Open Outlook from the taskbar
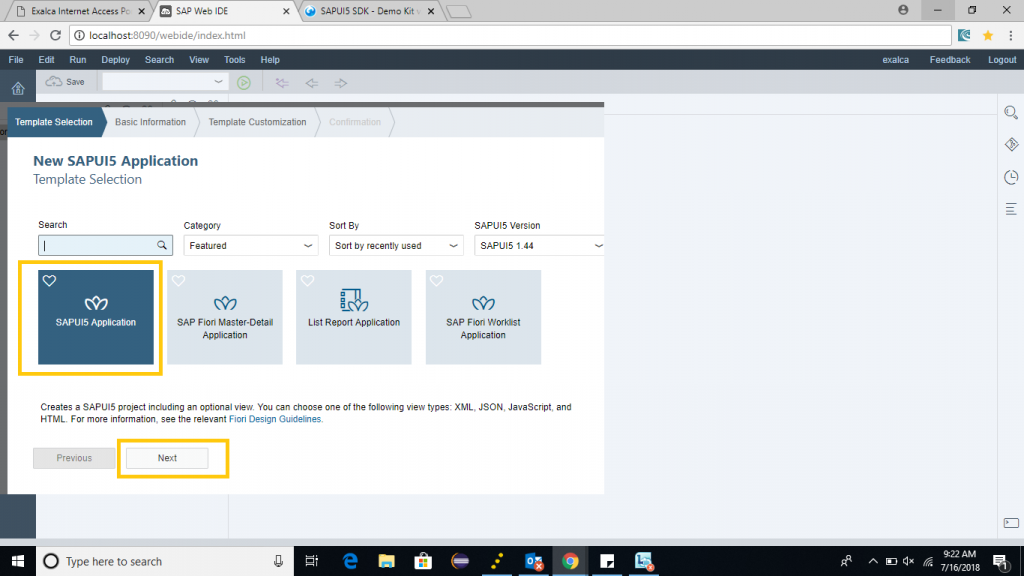This screenshot has height=576, width=1024. pos(534,561)
